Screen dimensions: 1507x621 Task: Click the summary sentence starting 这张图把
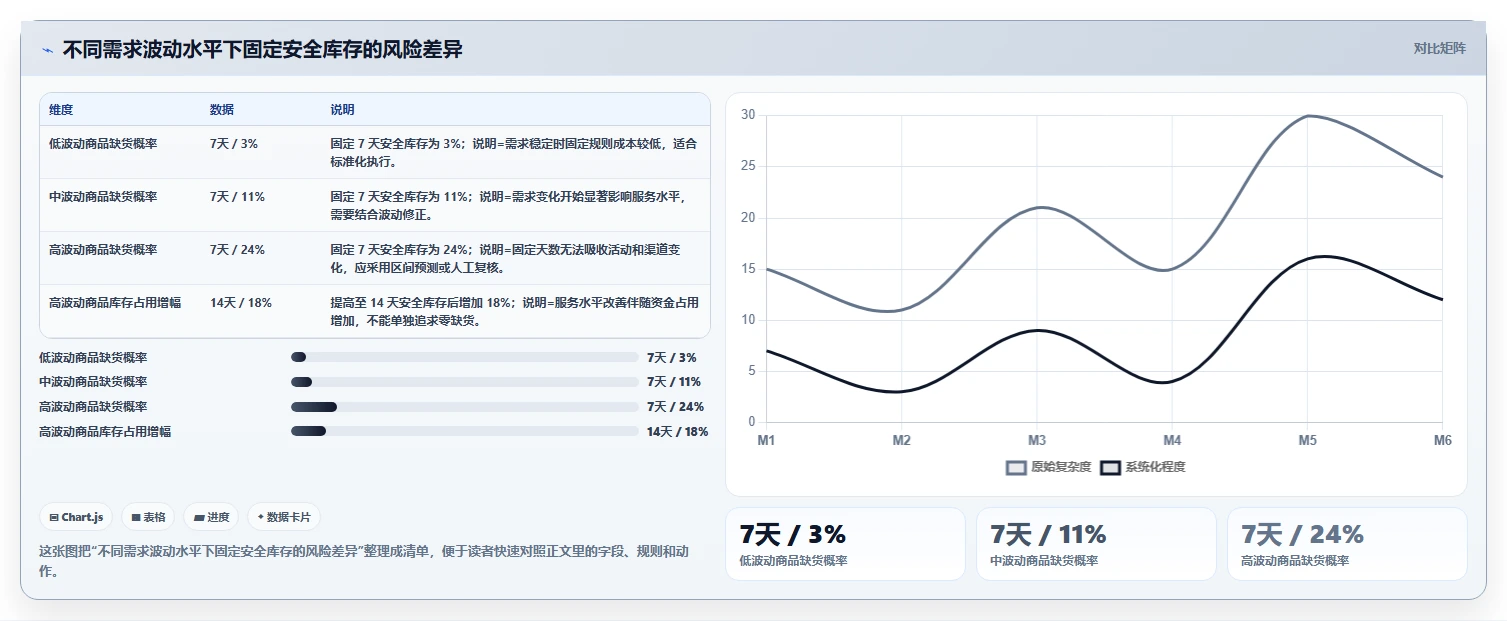click(364, 561)
